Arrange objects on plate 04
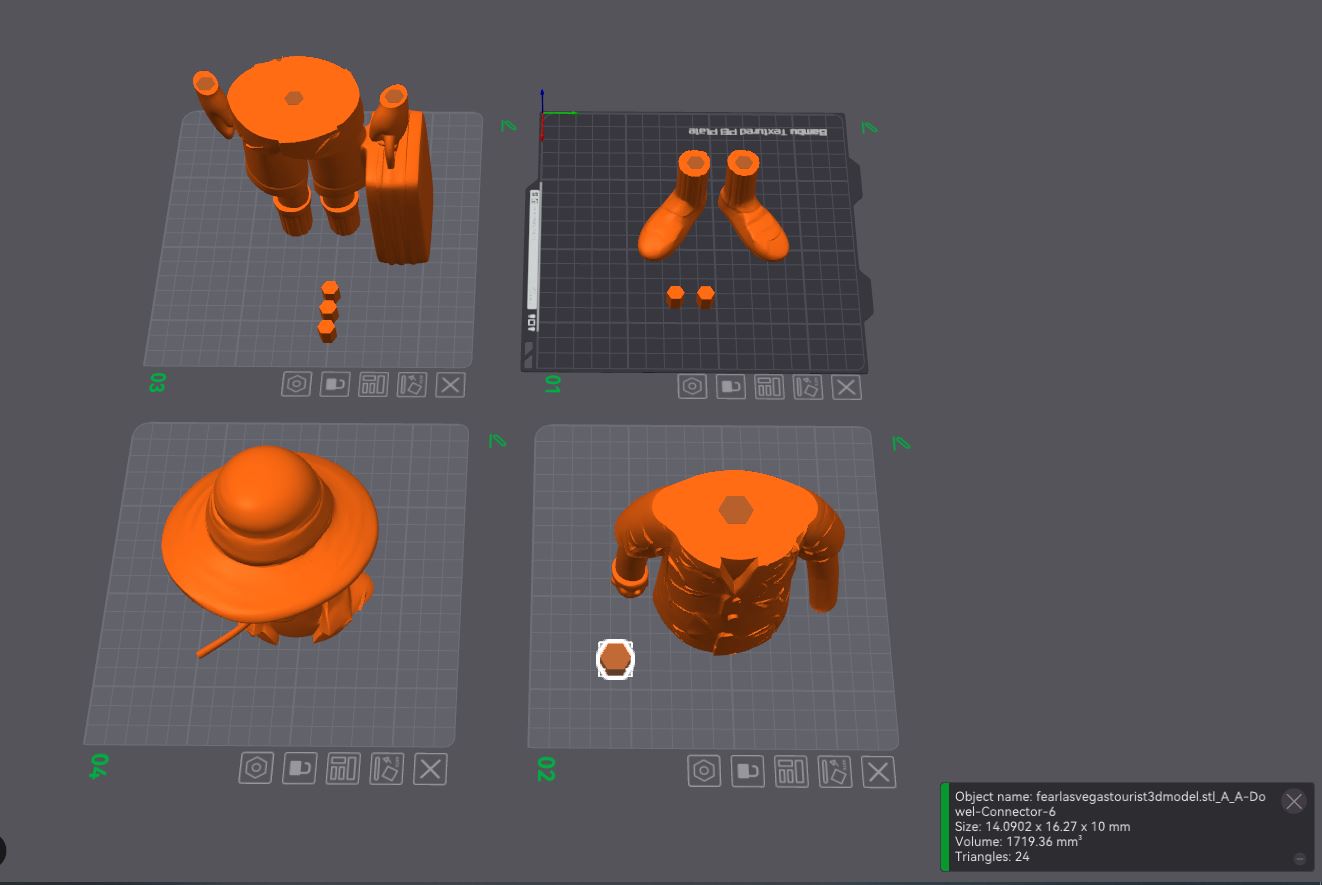 coord(343,768)
